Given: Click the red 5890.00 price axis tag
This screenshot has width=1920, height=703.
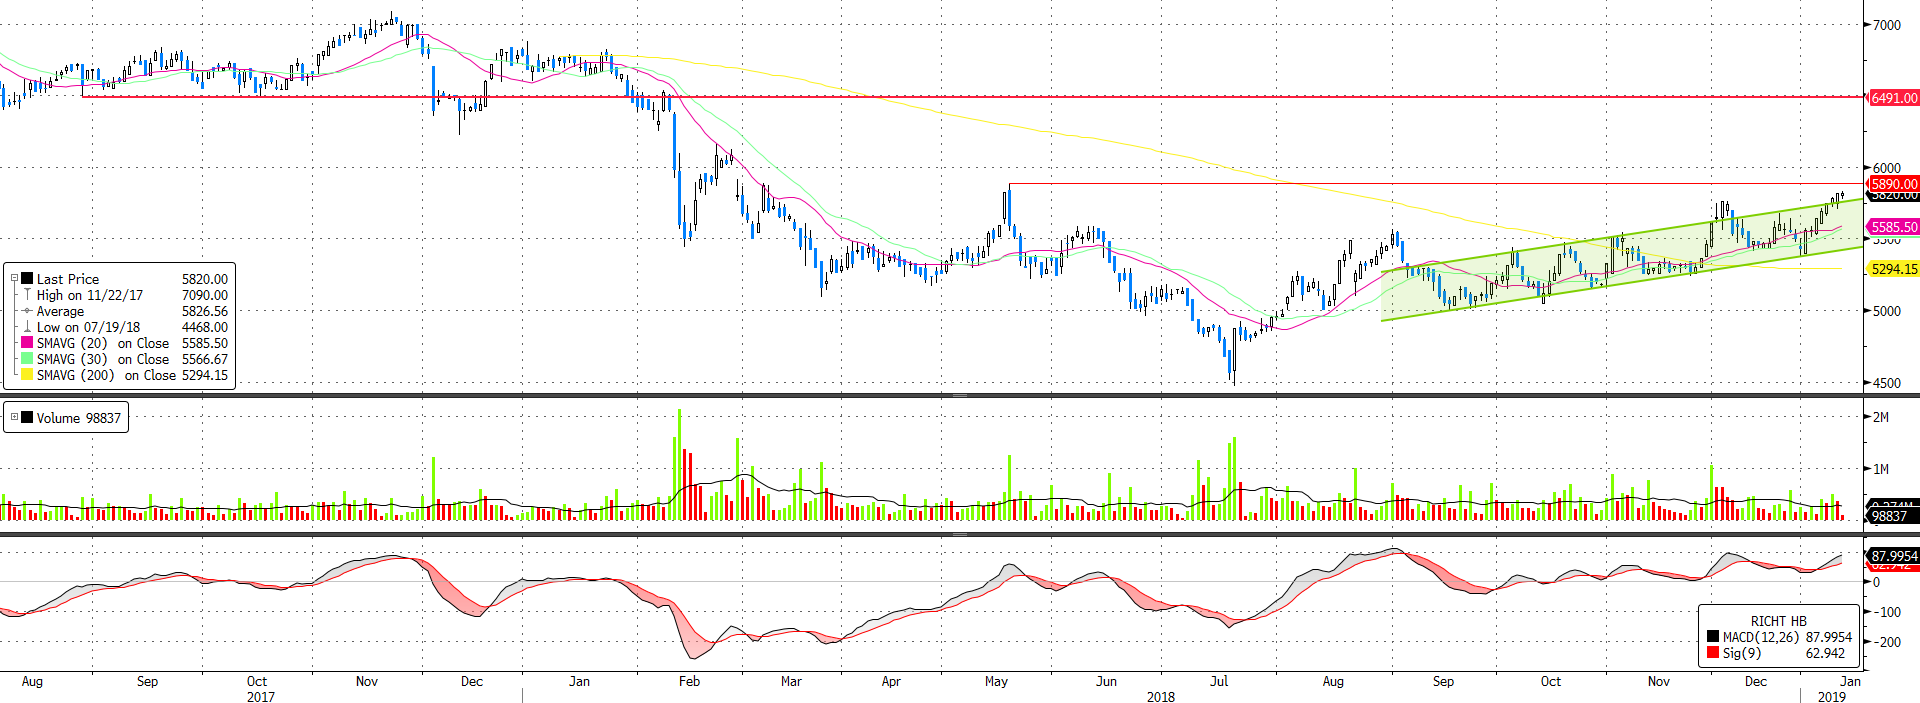Looking at the screenshot, I should (x=1894, y=184).
